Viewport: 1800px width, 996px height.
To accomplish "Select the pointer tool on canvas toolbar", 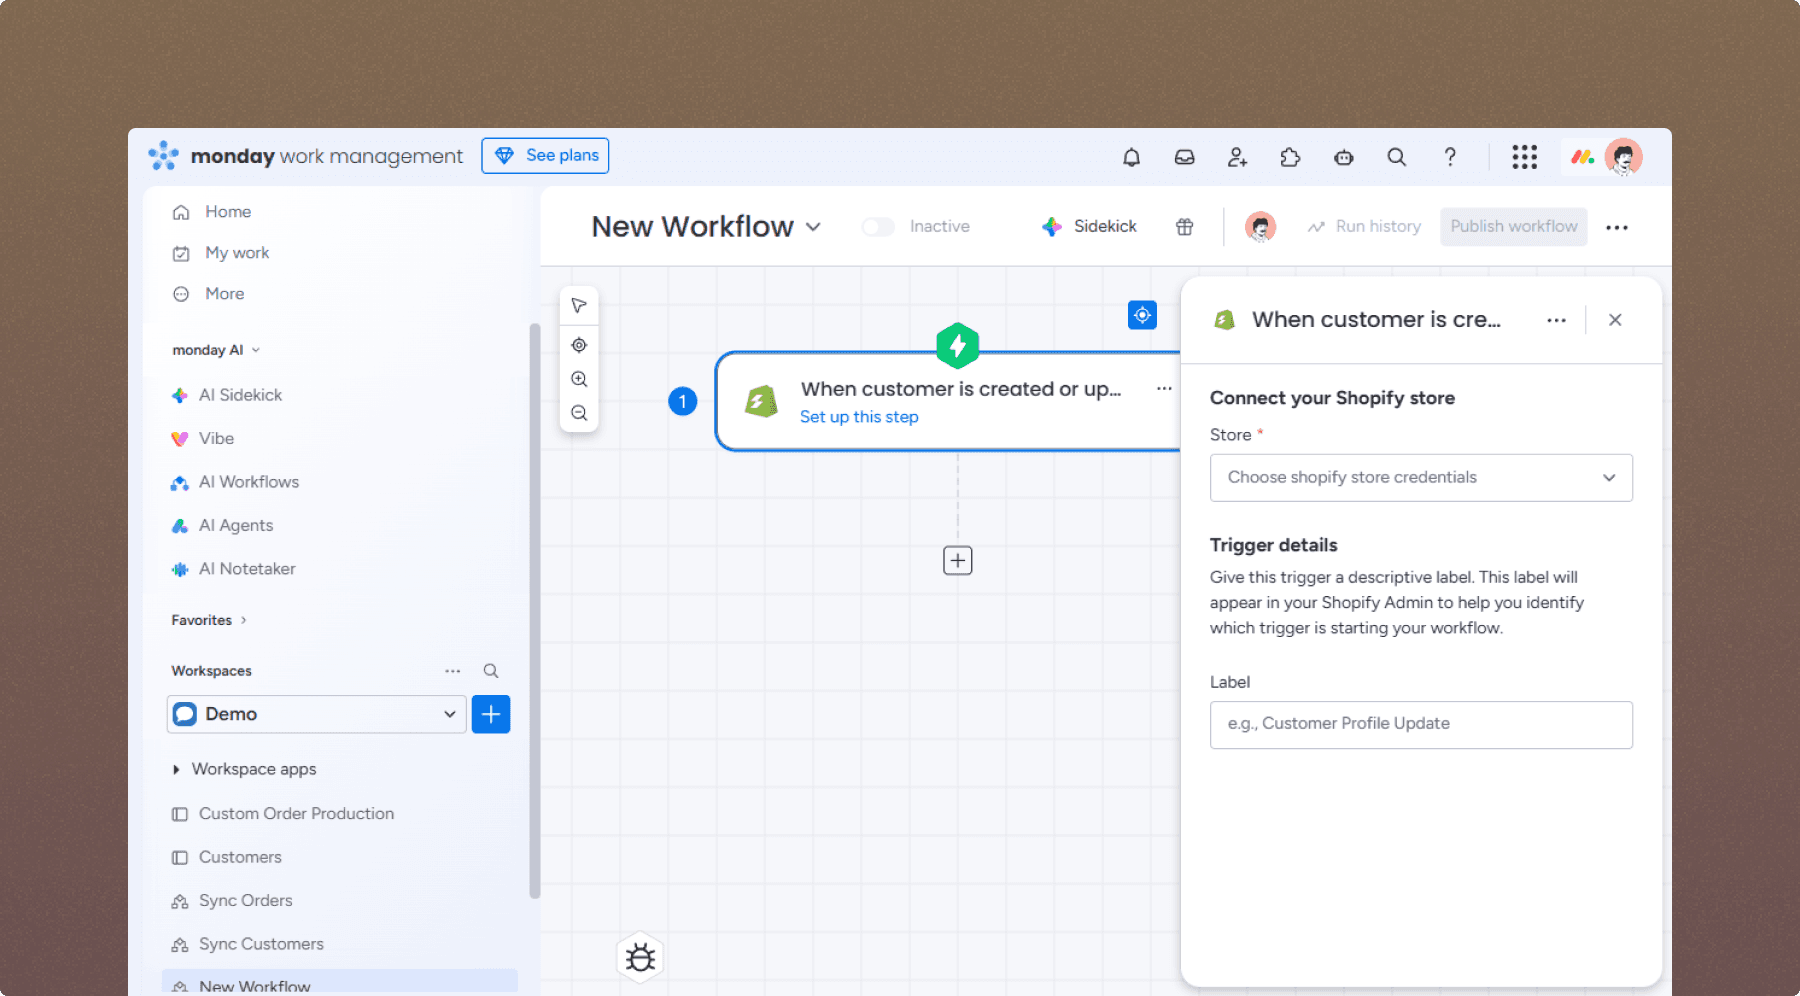I will pos(579,305).
